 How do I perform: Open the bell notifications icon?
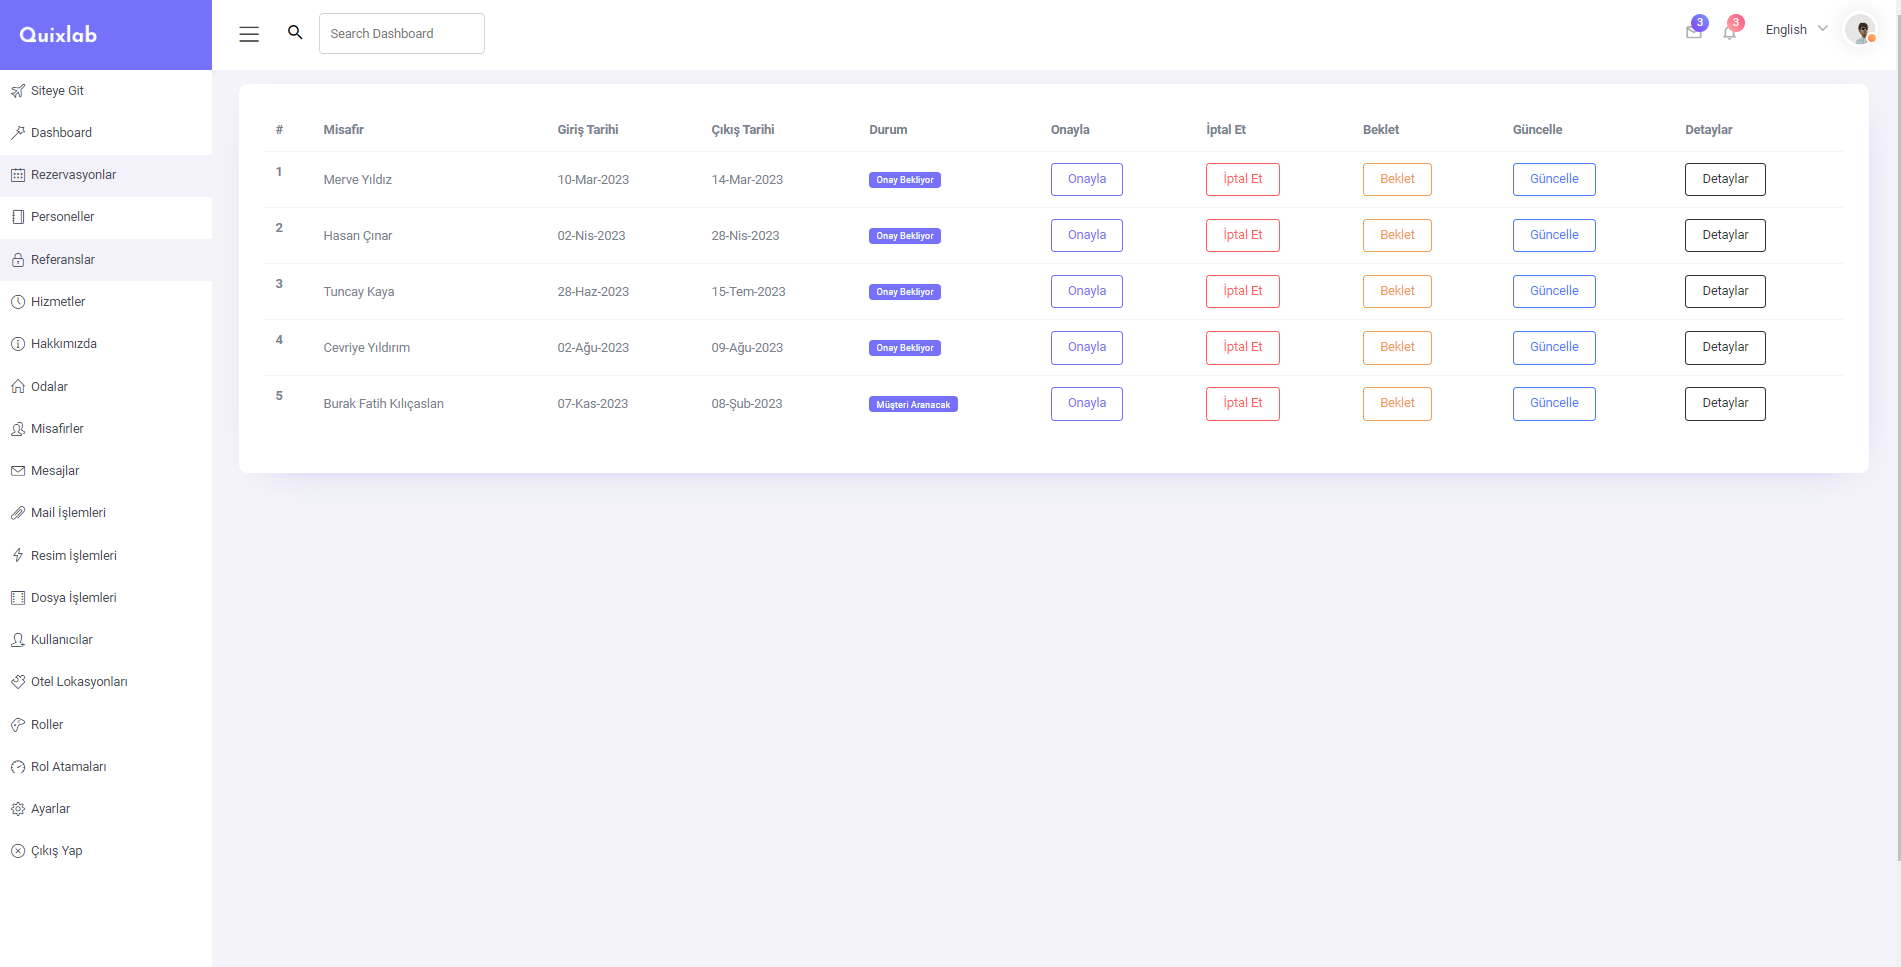(1730, 32)
